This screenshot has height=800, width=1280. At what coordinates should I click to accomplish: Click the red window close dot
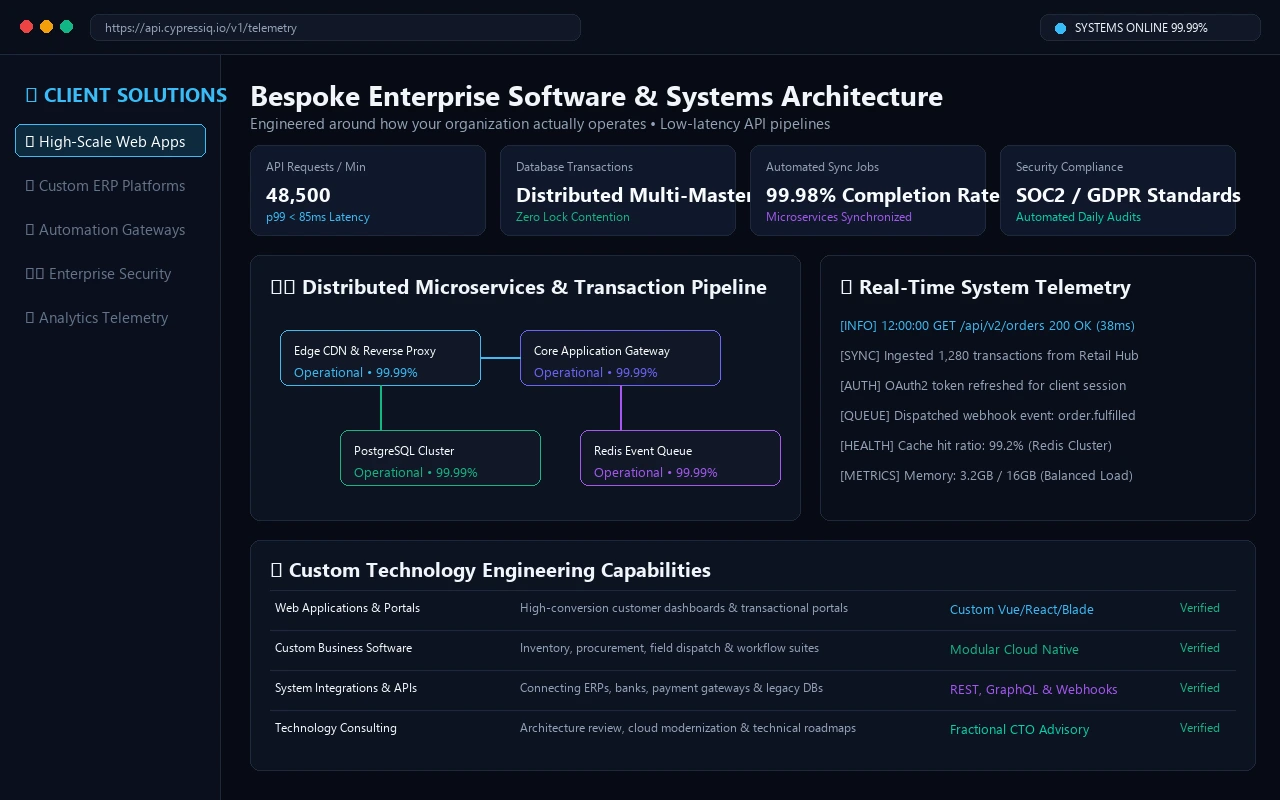(27, 27)
